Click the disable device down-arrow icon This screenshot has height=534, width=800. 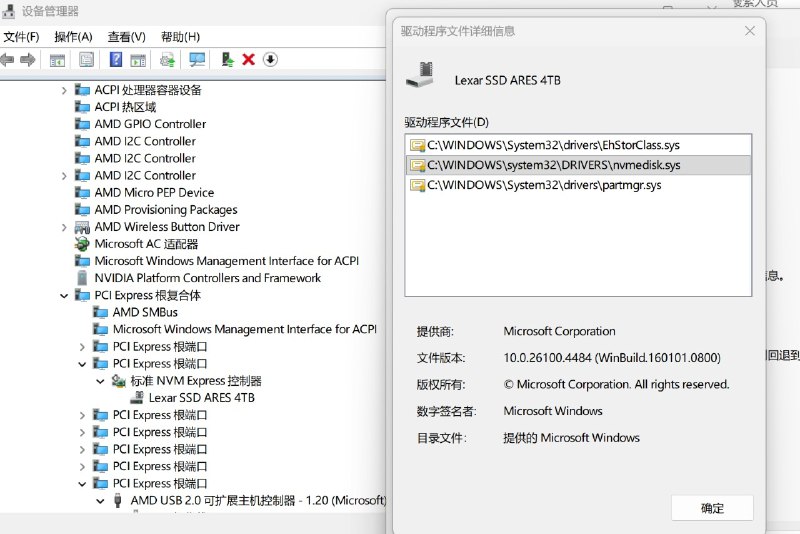[x=270, y=60]
